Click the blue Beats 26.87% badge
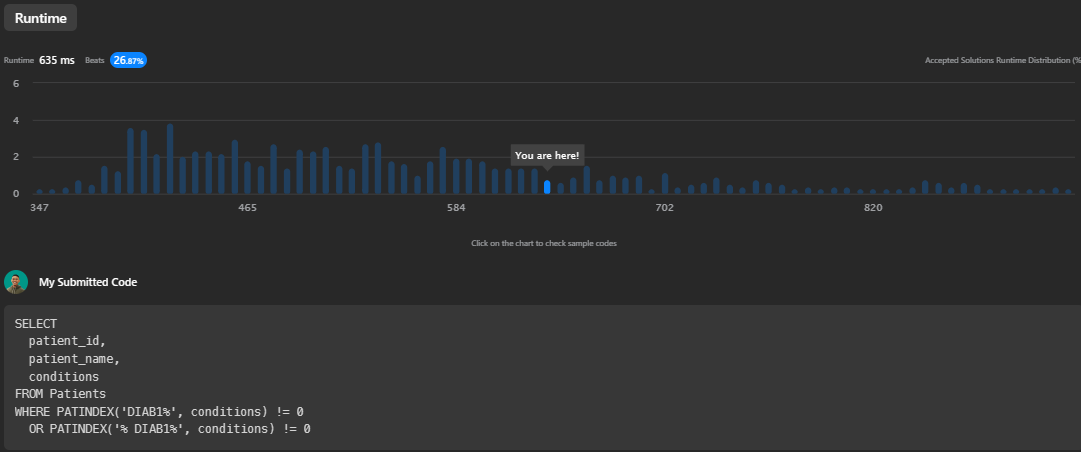The image size is (1081, 452). pos(129,60)
